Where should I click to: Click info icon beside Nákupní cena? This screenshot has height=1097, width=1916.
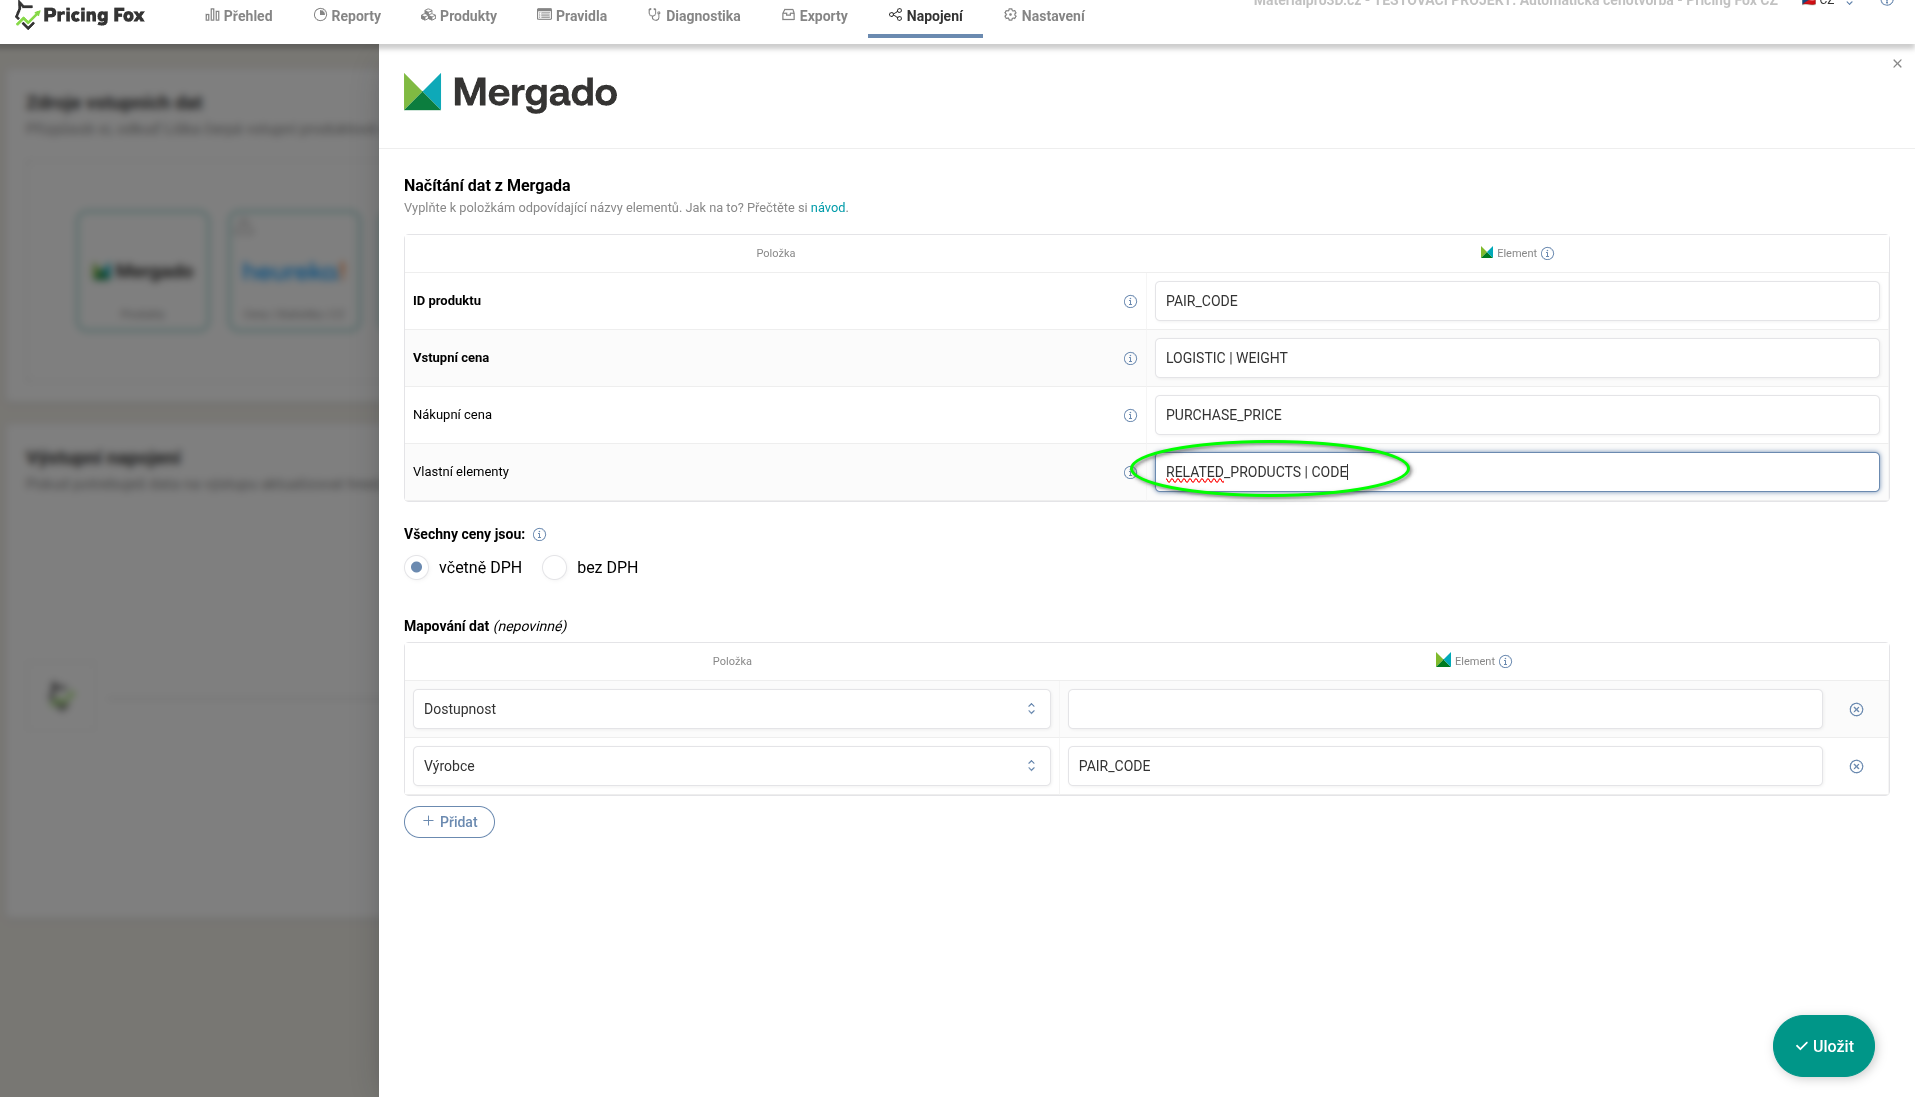point(1130,416)
